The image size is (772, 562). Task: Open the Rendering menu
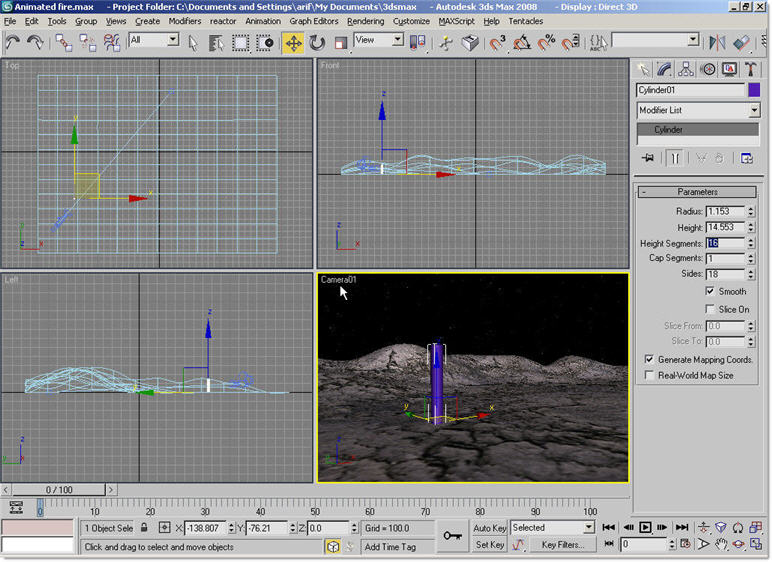click(365, 21)
